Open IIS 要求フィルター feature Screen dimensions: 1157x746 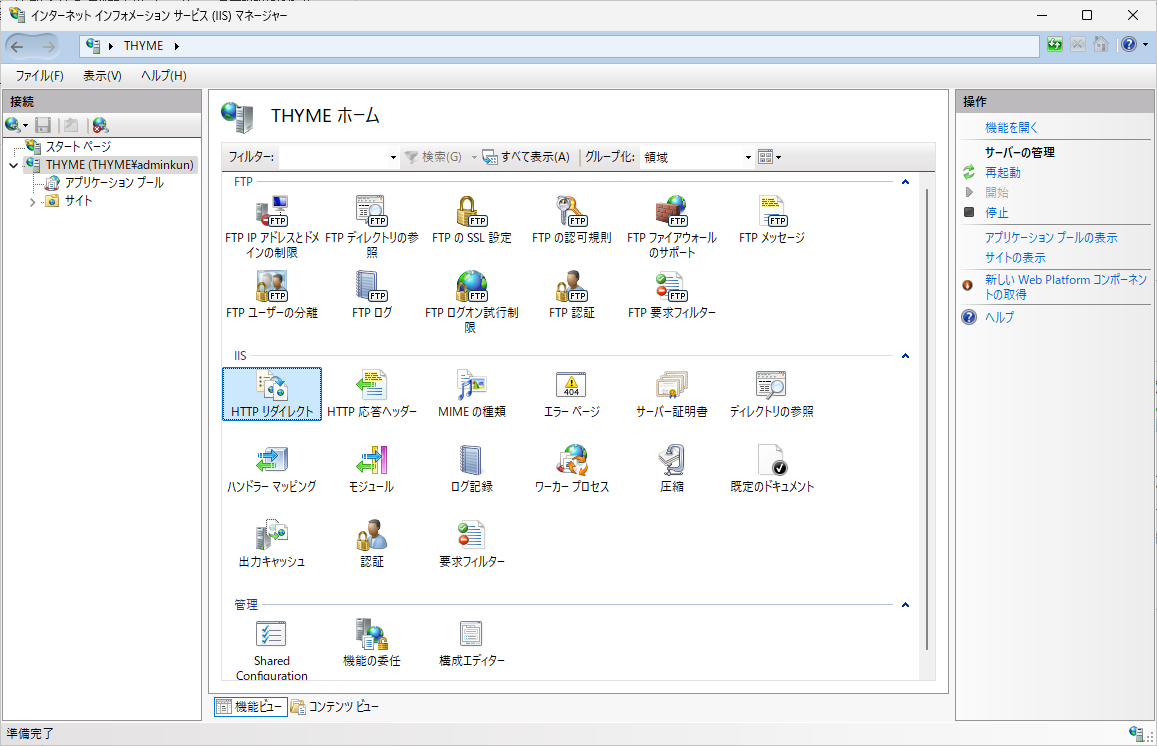click(472, 545)
